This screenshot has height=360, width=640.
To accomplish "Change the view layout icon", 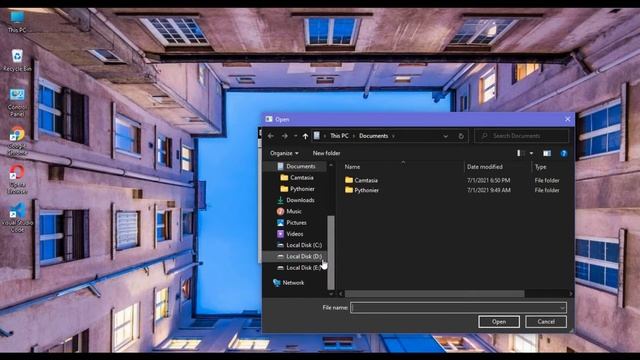I will (520, 153).
